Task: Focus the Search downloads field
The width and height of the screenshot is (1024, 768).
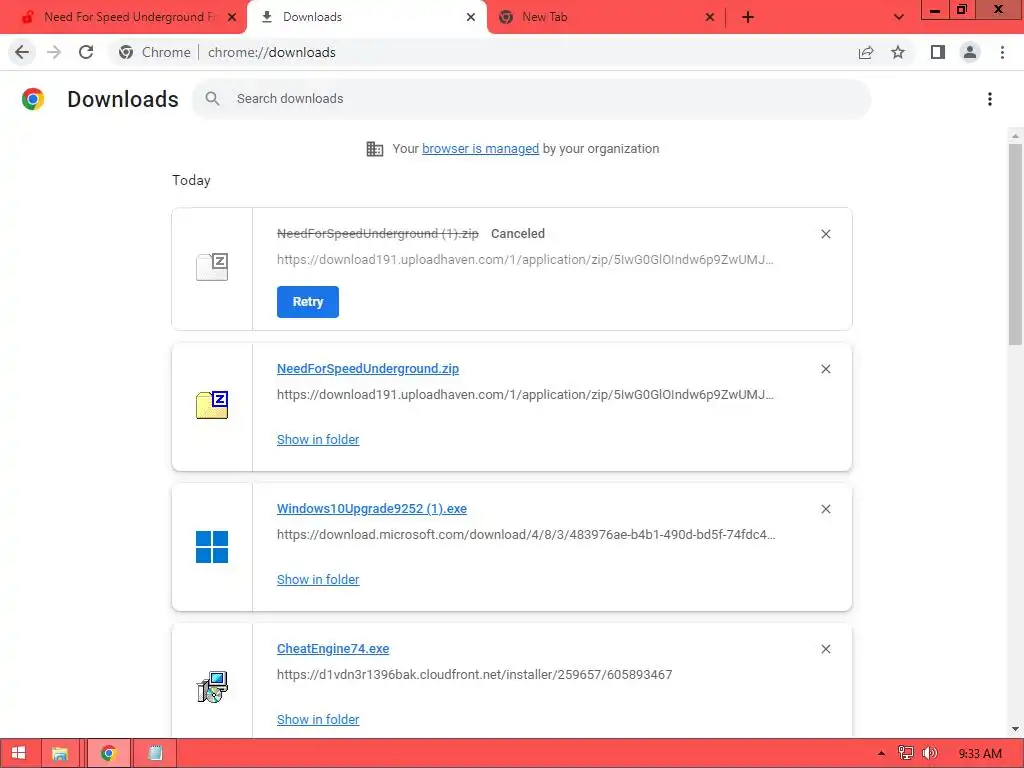Action: [532, 99]
